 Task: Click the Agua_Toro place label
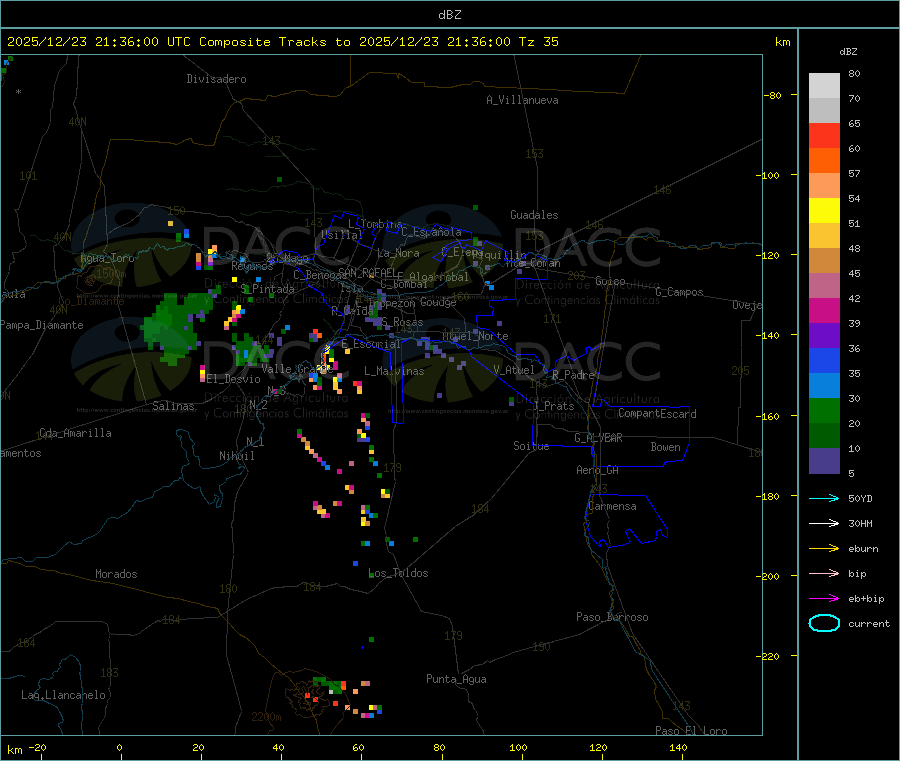107,258
